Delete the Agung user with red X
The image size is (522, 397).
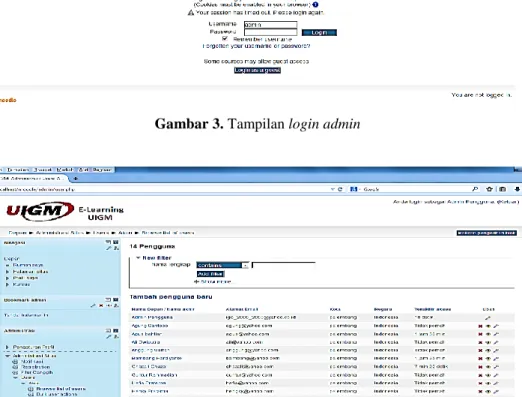coord(480,326)
